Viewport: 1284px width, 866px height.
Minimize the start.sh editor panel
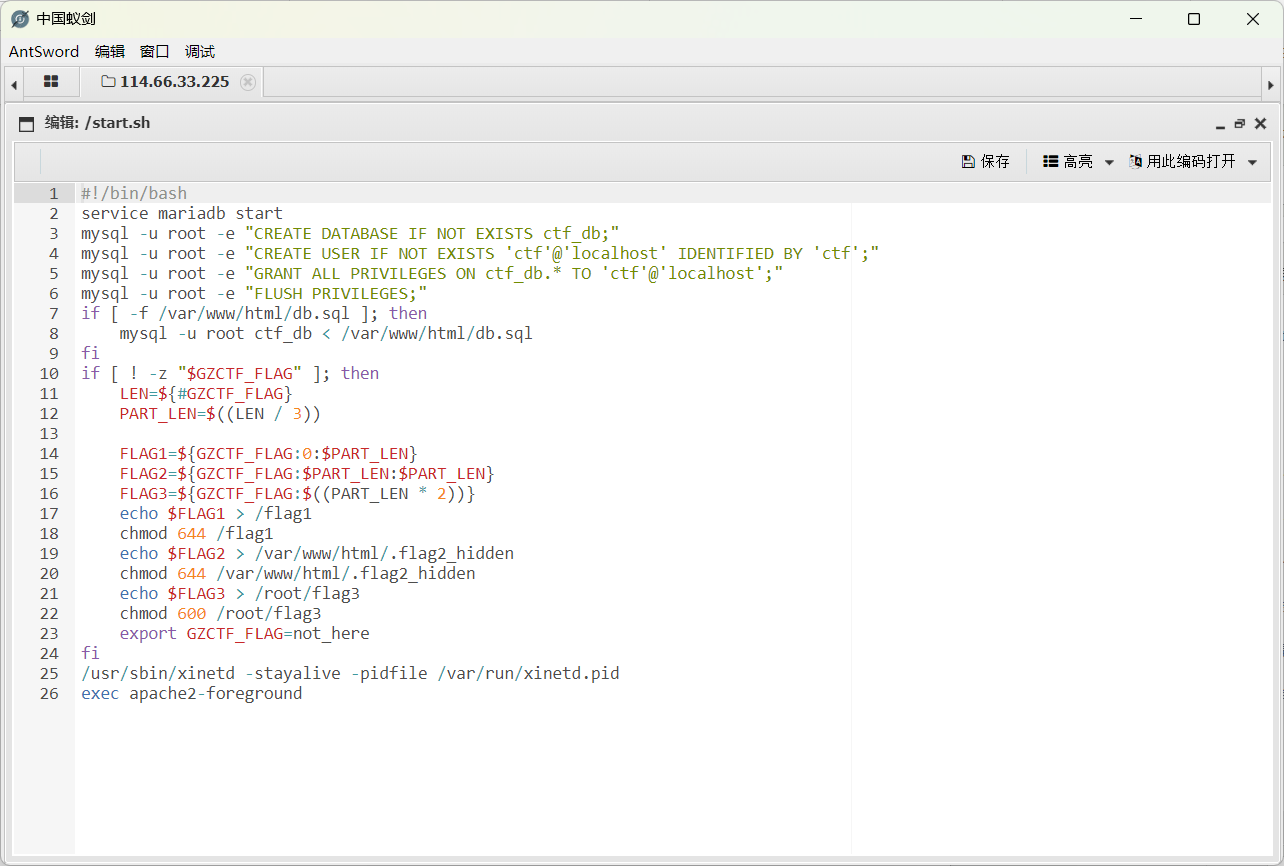(x=1220, y=124)
